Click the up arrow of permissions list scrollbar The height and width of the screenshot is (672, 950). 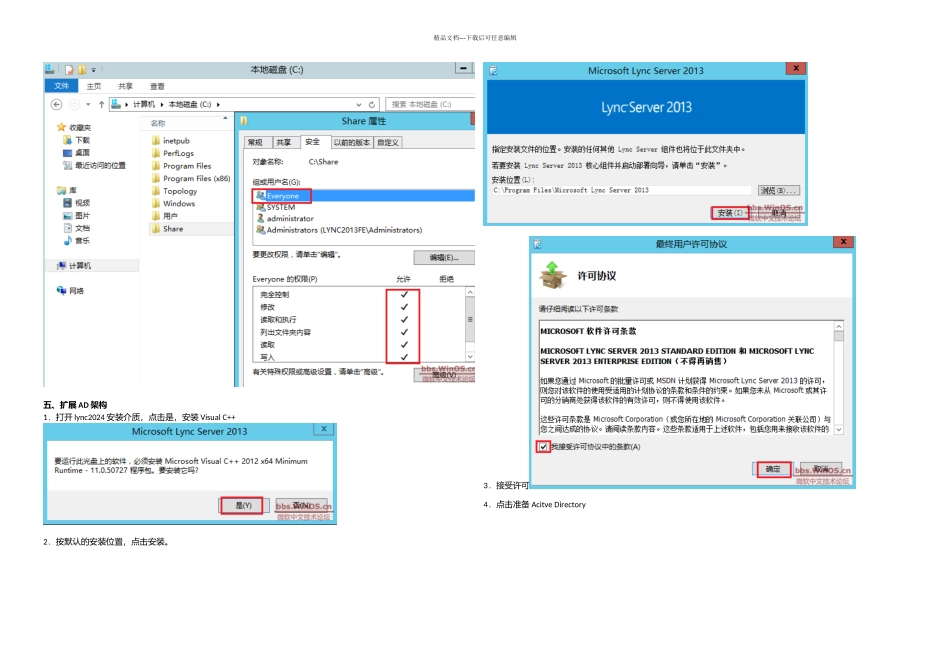[x=470, y=292]
